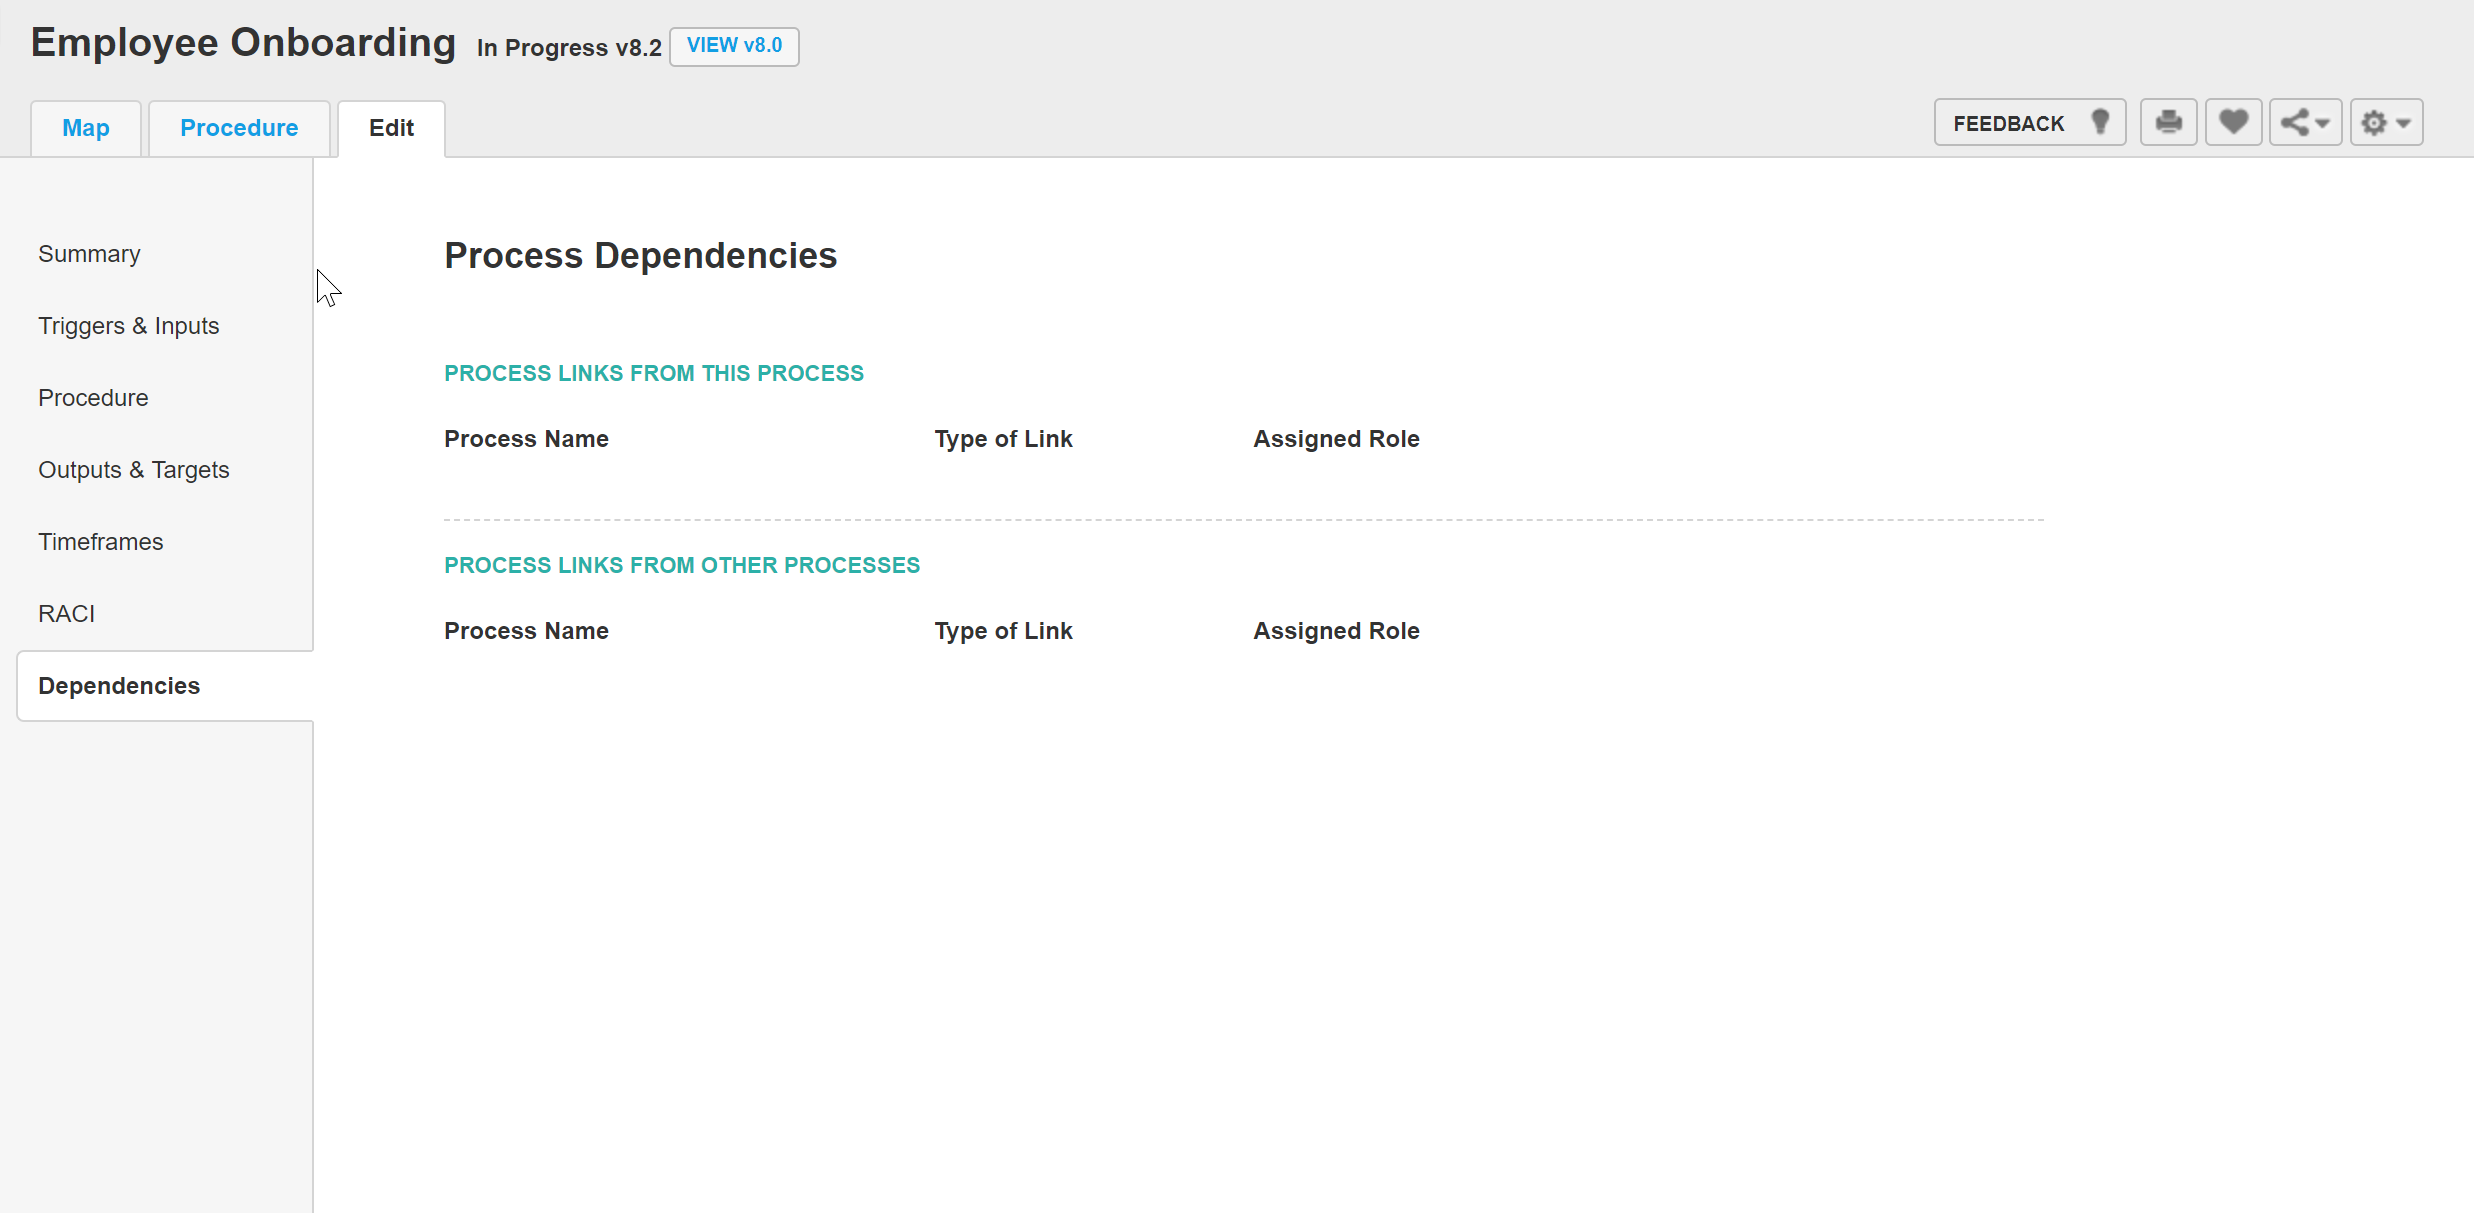Open Procedure in the left sidebar

[93, 398]
